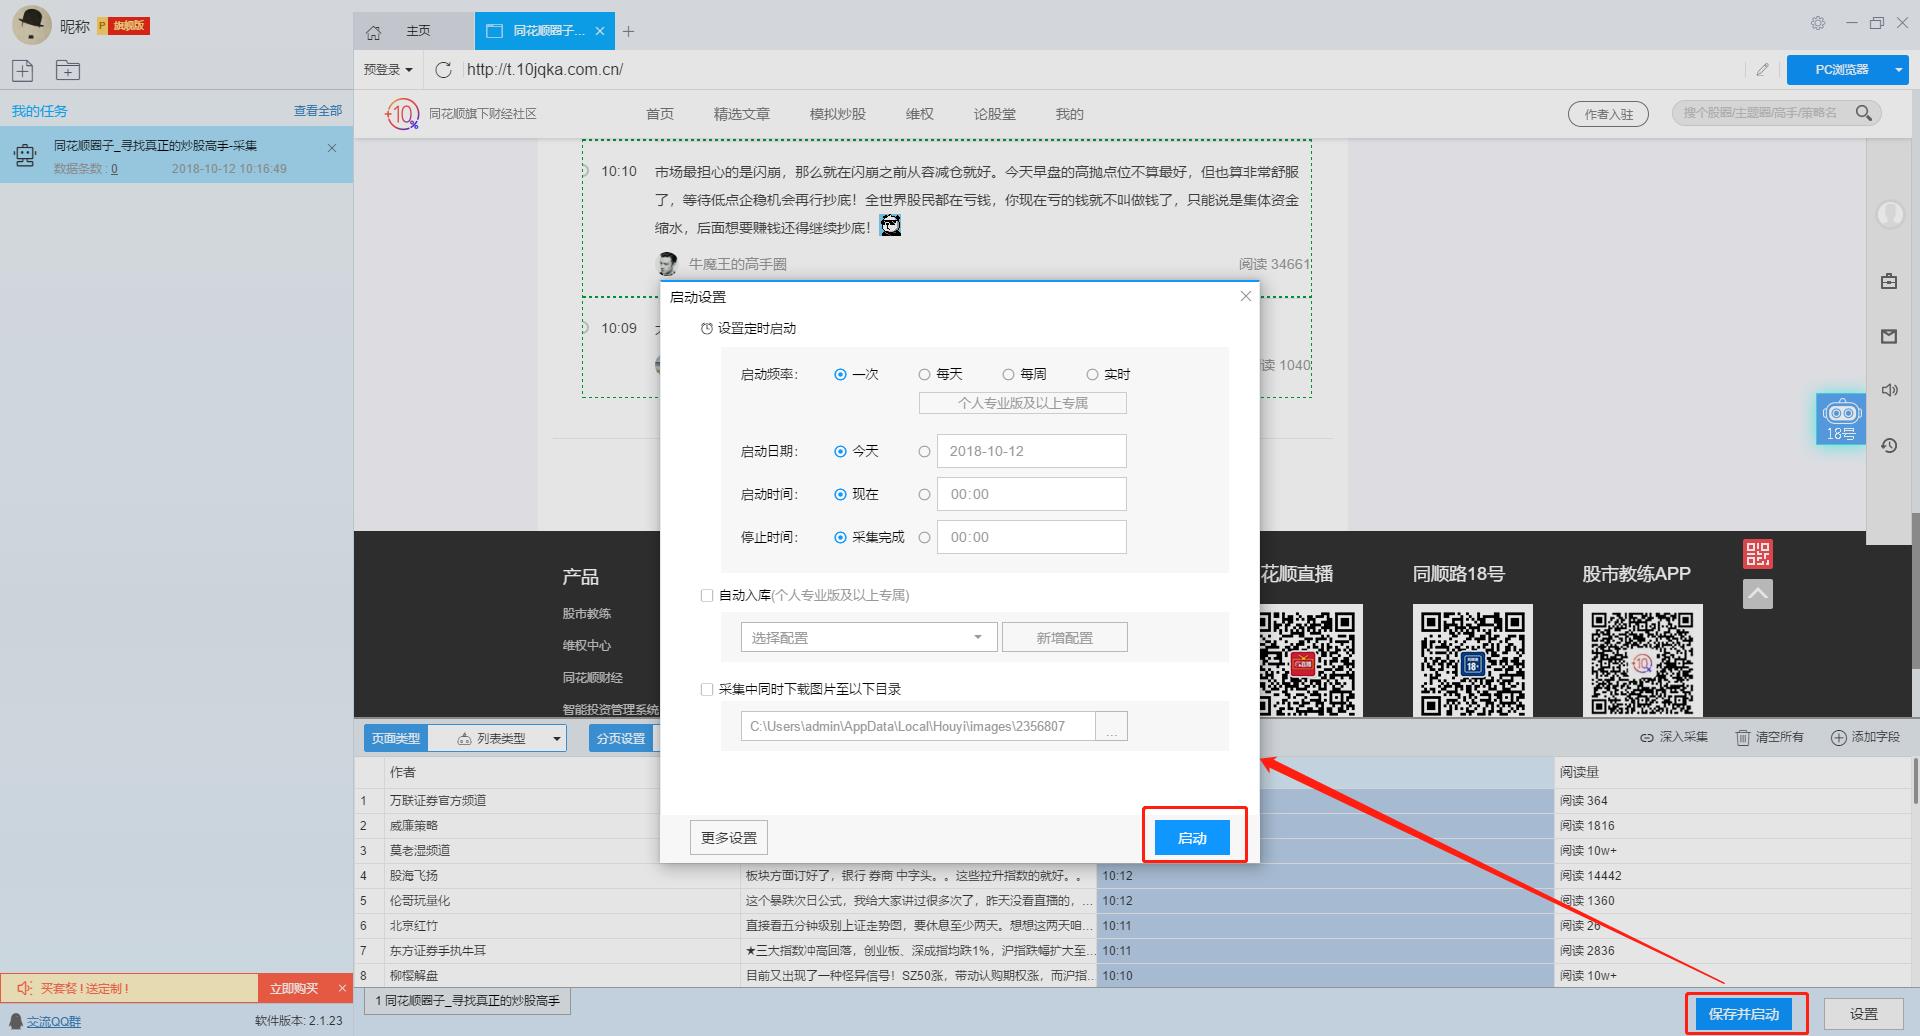Remove the task with its X icon
The width and height of the screenshot is (1920, 1036).
pyautogui.click(x=332, y=148)
